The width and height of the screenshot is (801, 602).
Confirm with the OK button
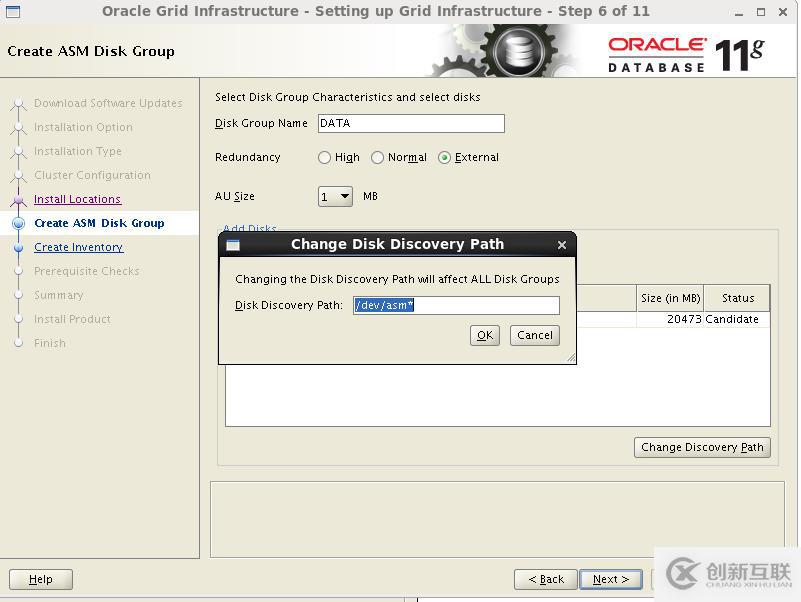pos(485,335)
